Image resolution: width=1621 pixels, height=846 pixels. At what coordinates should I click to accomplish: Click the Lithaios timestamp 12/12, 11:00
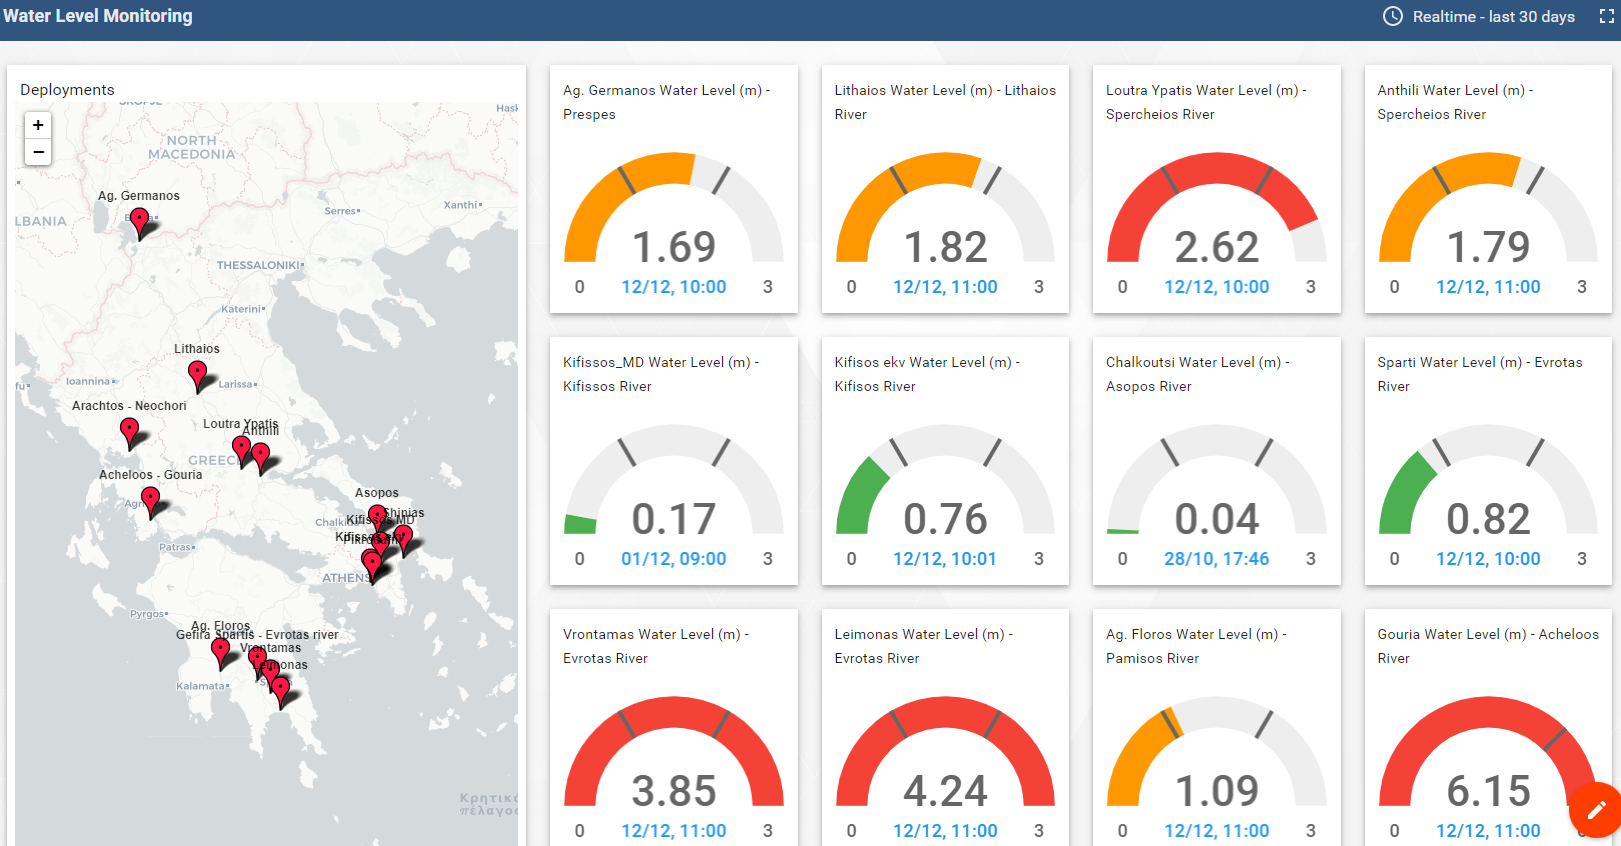coord(945,287)
